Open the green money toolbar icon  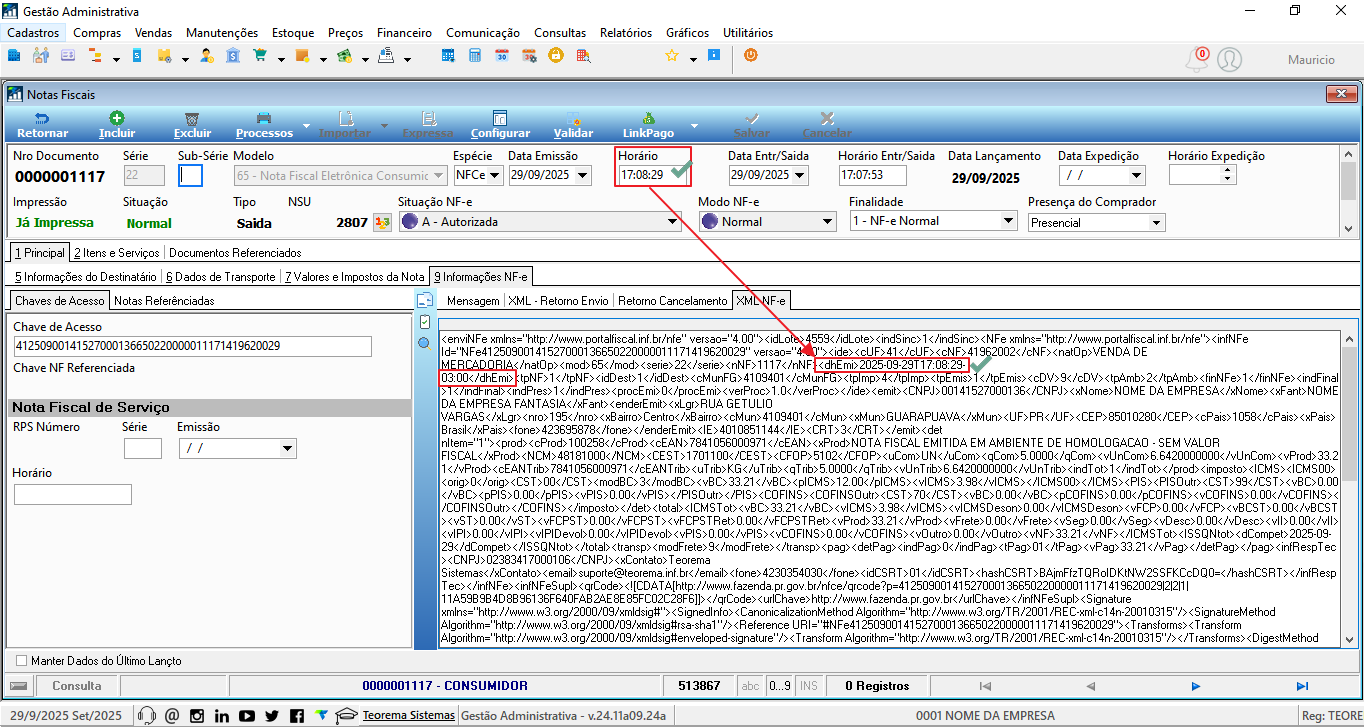click(x=344, y=55)
